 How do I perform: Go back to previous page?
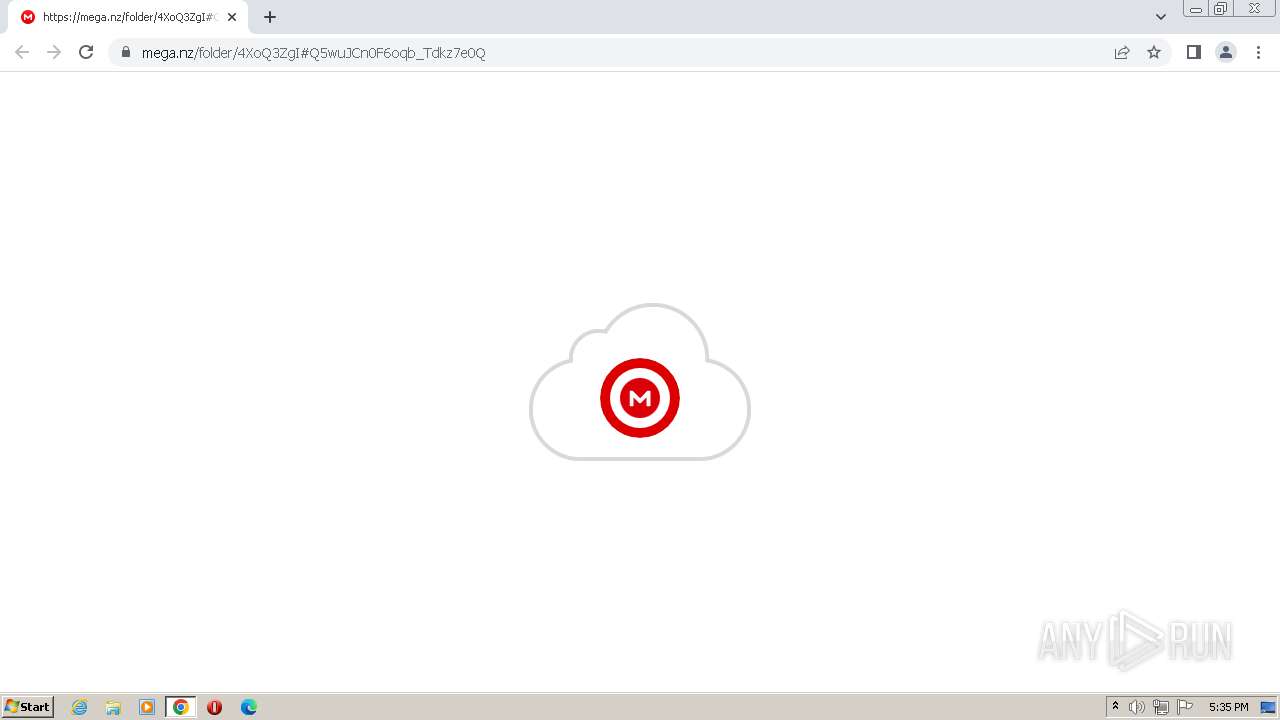pos(22,52)
